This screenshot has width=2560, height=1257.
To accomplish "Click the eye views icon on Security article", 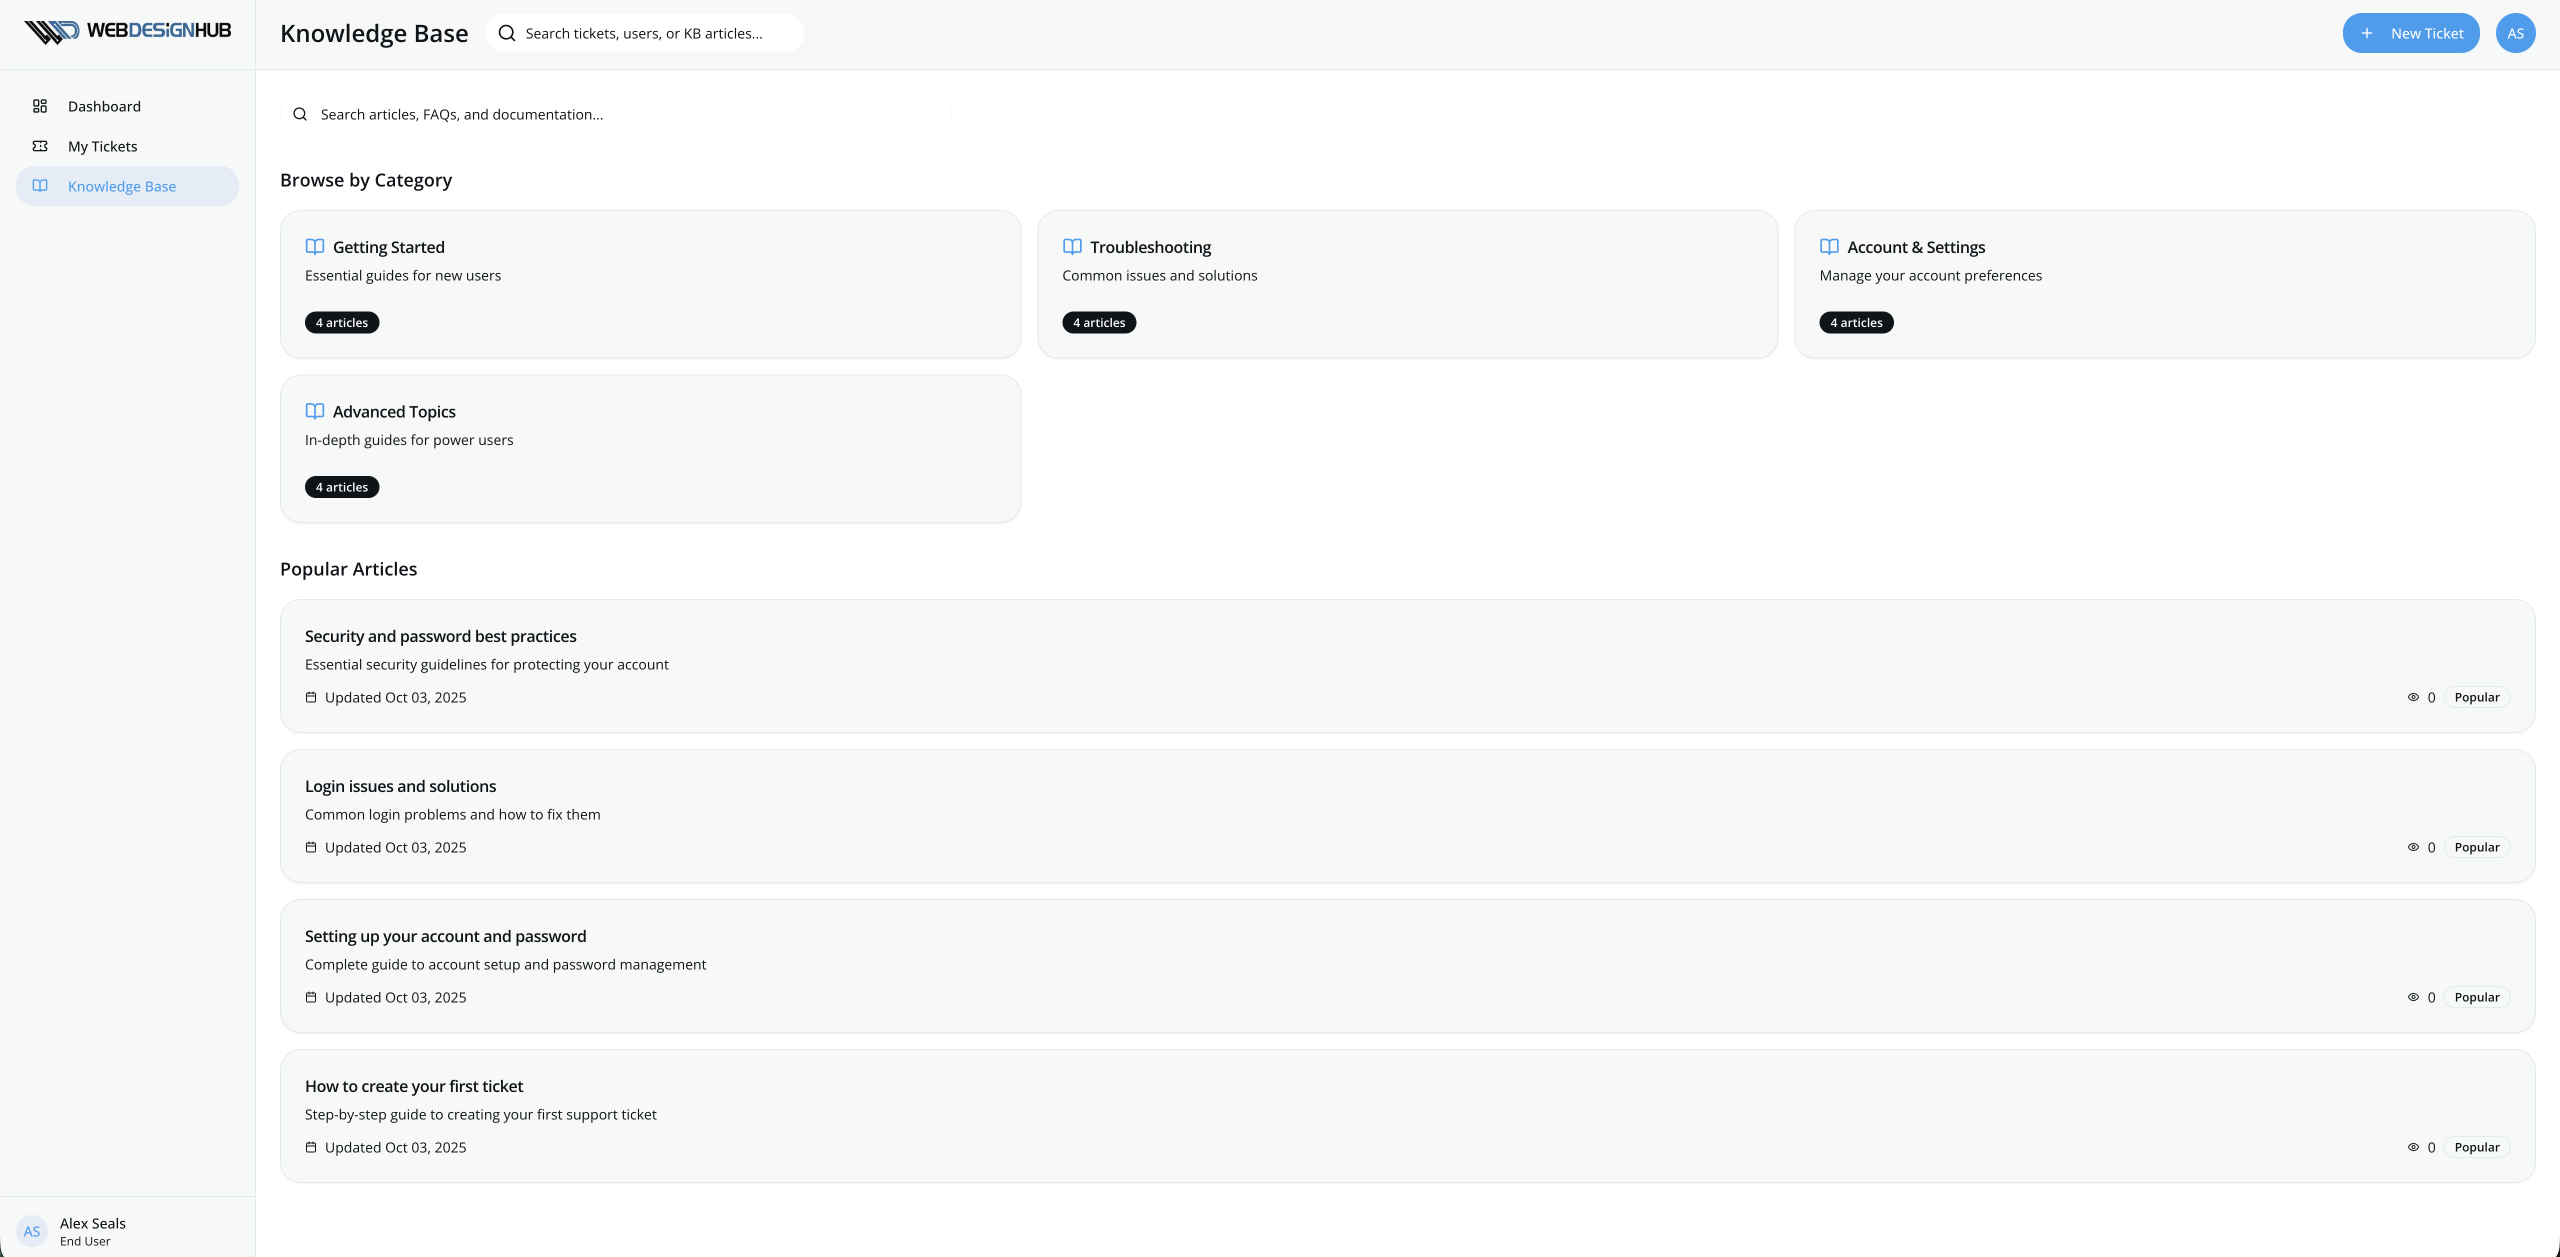I will pyautogui.click(x=2413, y=697).
